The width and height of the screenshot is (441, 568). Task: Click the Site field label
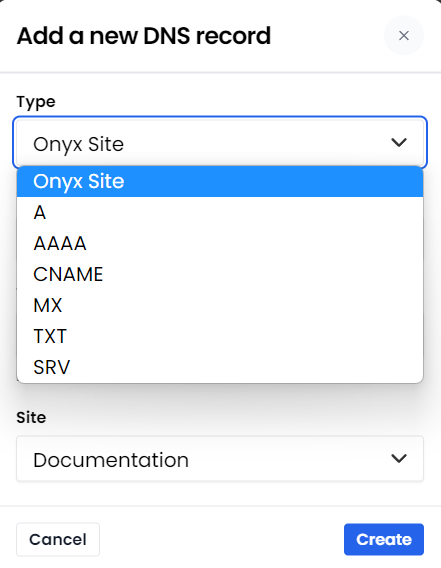pos(31,418)
